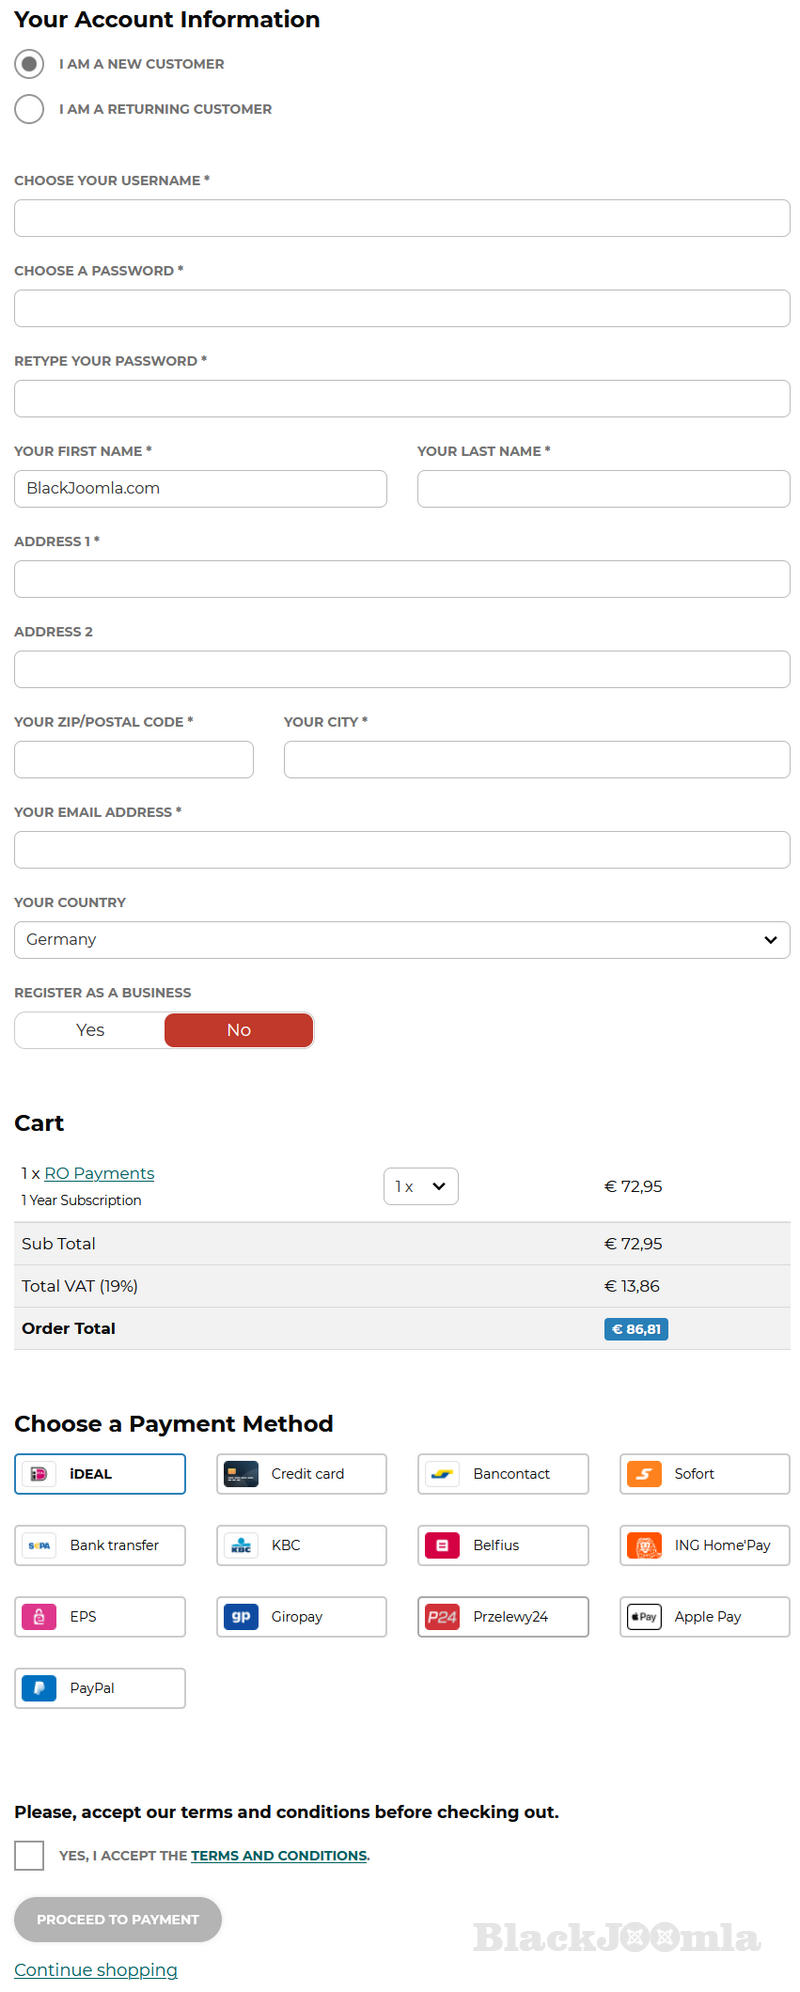Image resolution: width=800 pixels, height=1992 pixels.
Task: Pick the Bancontact payment icon
Action: click(x=442, y=1474)
